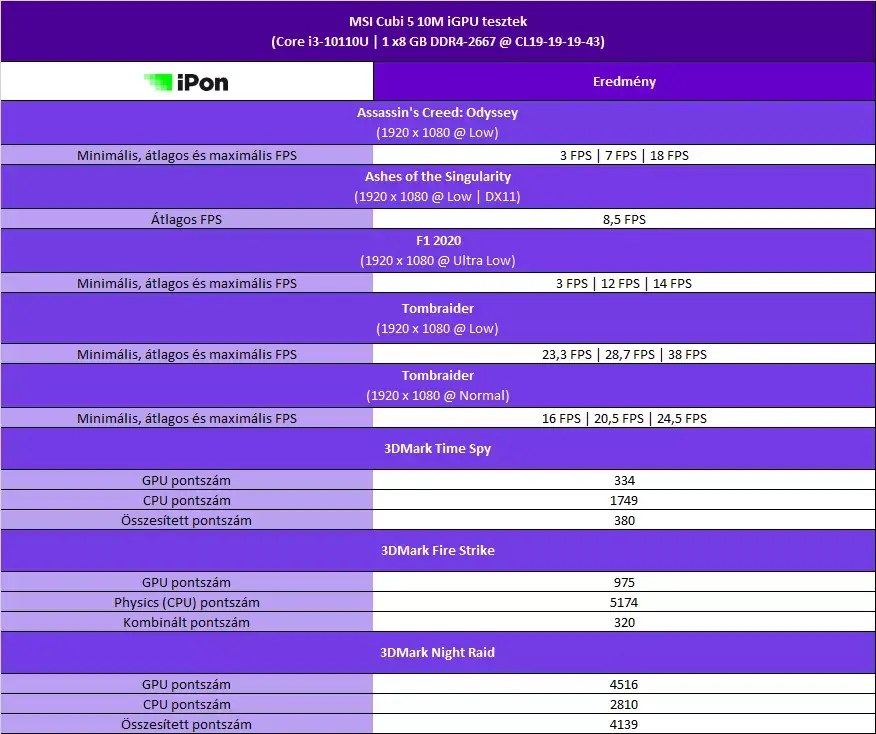Image resolution: width=876 pixels, height=734 pixels.
Task: Click the '(1920 x 1080 @ Low | DX11)' line
Action: [437, 197]
